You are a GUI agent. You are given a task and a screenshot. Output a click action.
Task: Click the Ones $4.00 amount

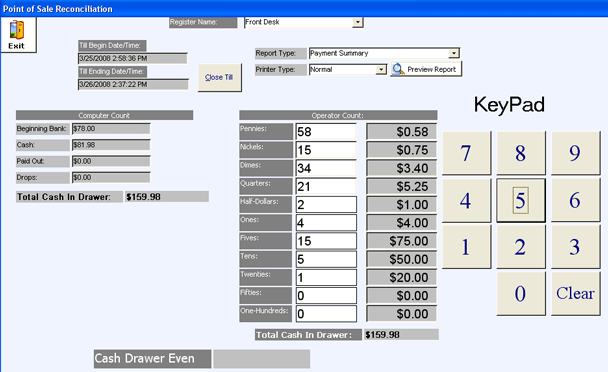[401, 223]
